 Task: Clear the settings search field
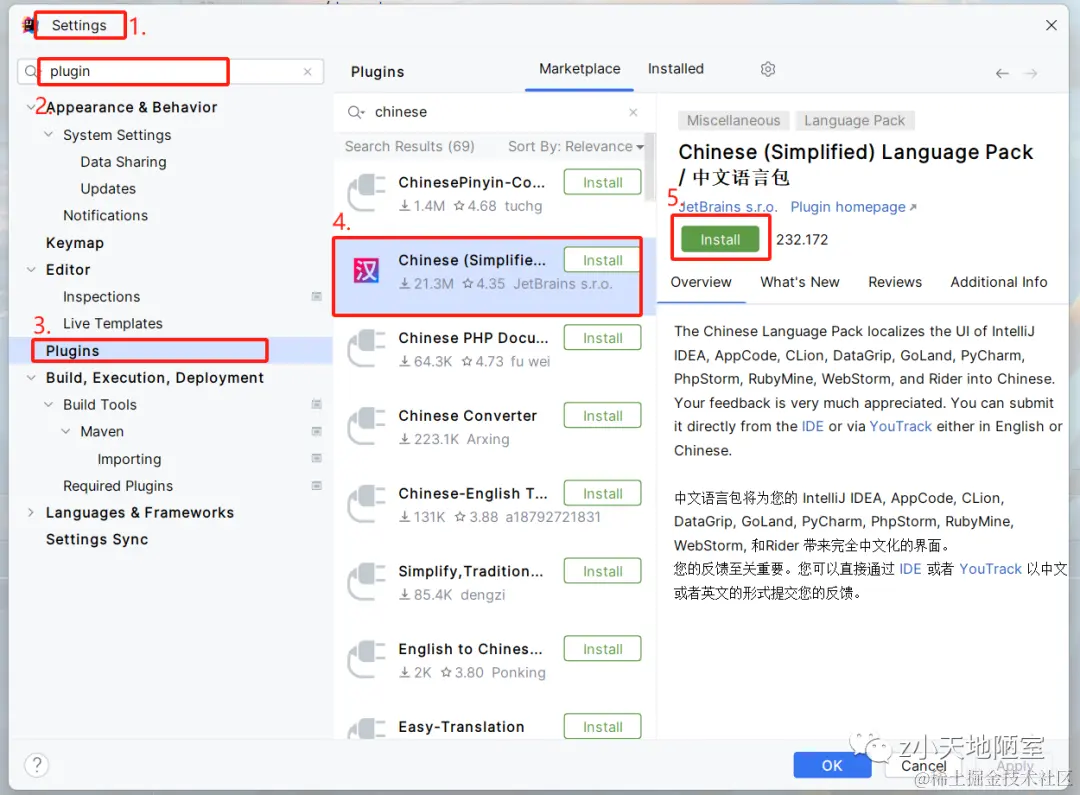point(307,72)
